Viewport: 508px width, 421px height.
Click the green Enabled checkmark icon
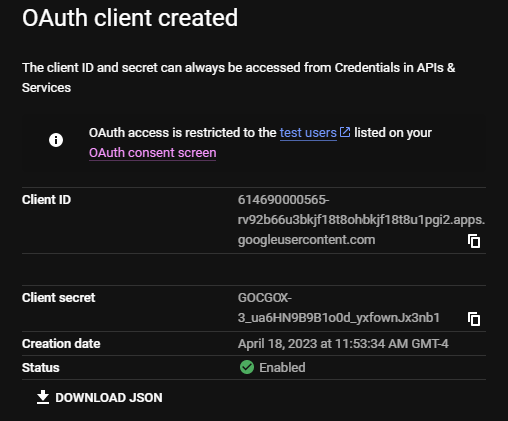[x=247, y=367]
